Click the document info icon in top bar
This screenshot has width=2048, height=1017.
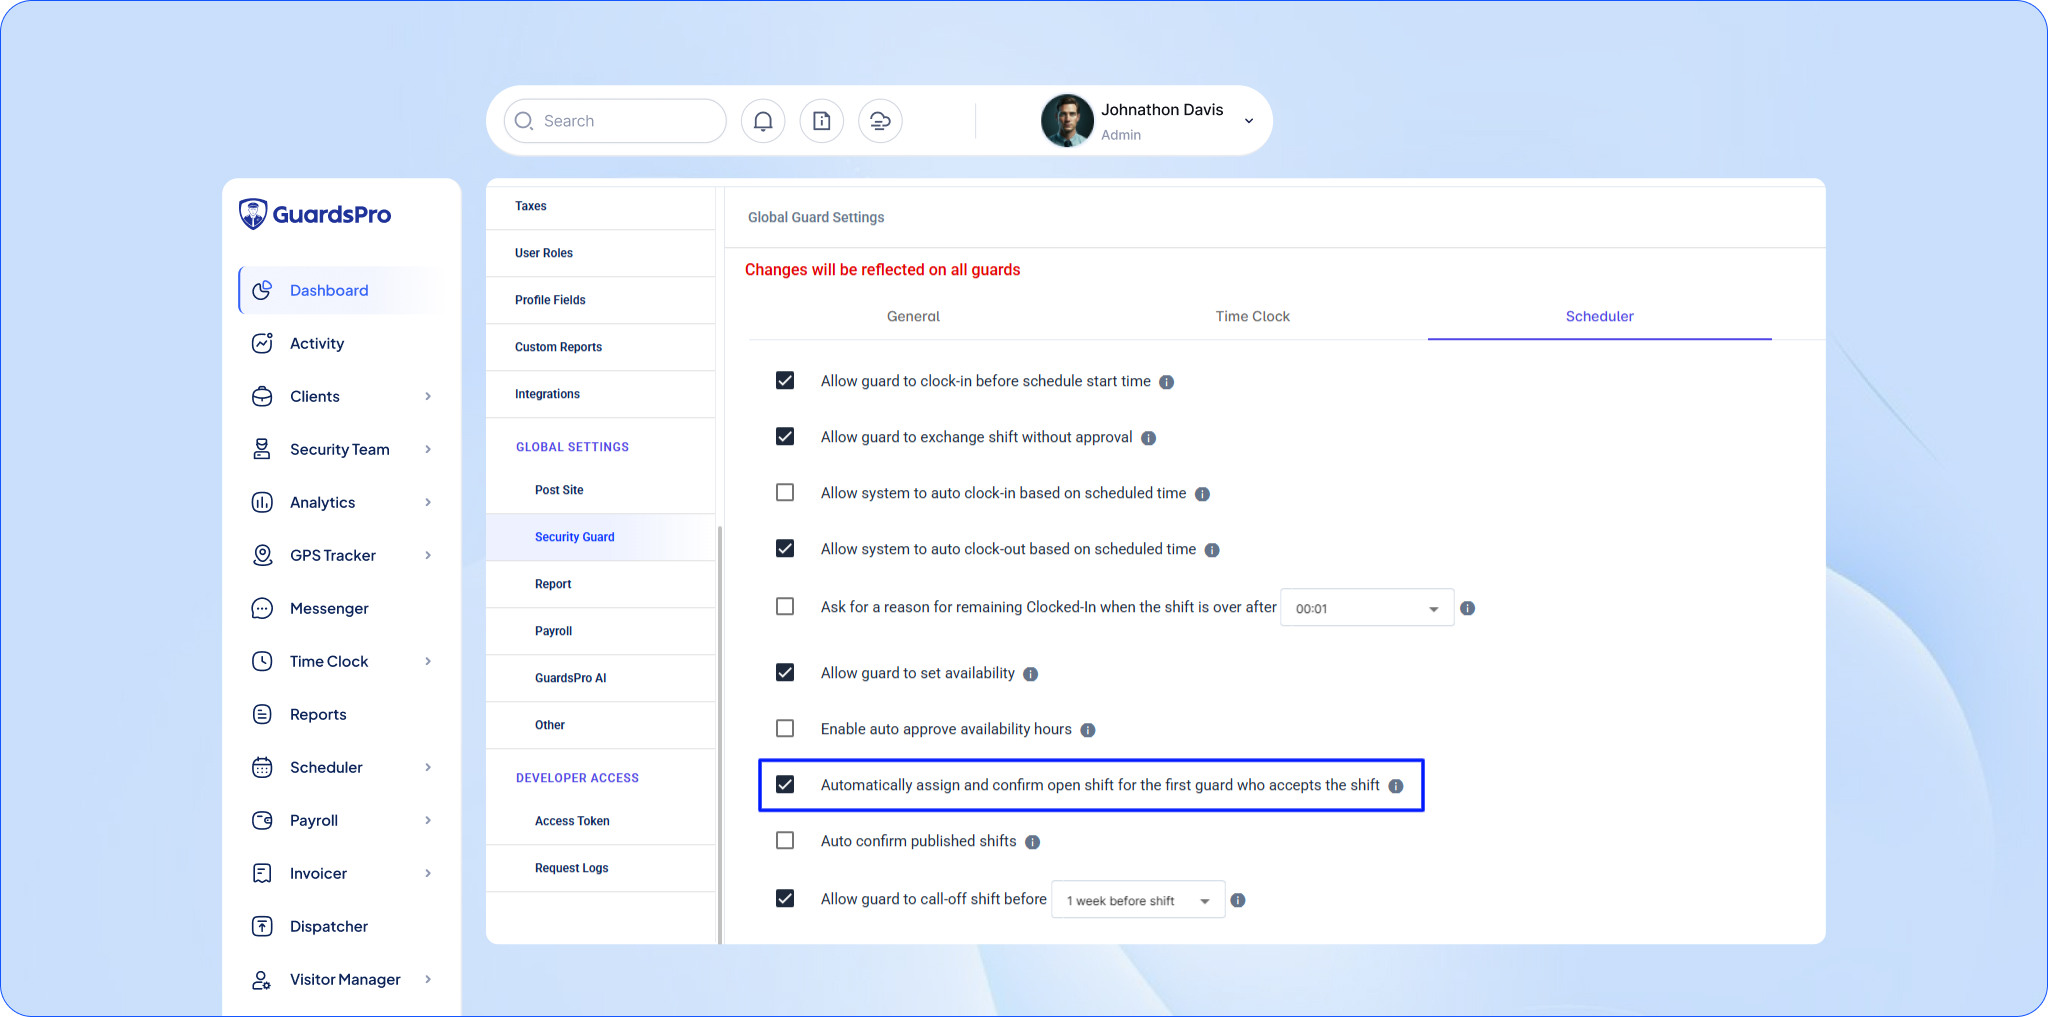(822, 121)
